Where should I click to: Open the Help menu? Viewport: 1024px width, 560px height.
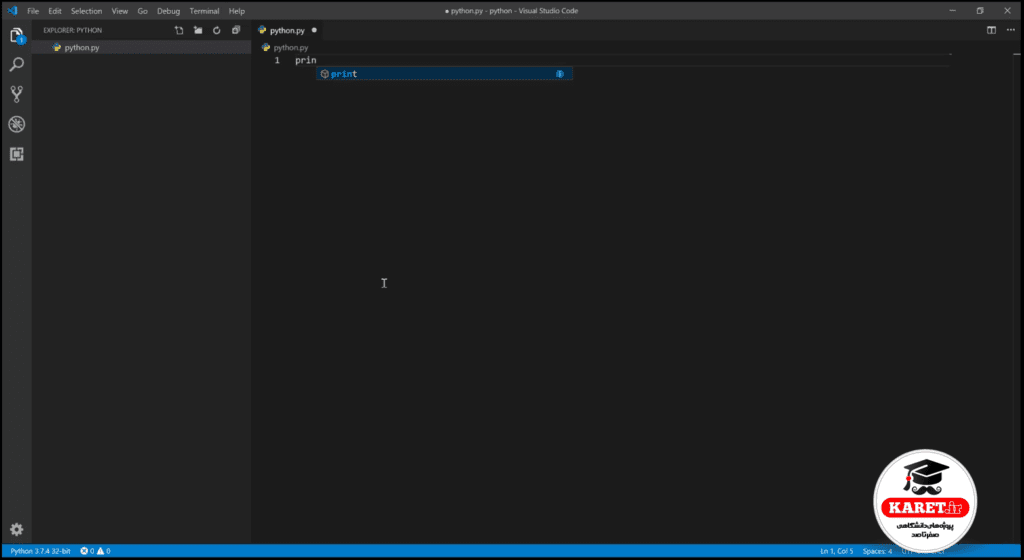pyautogui.click(x=236, y=11)
